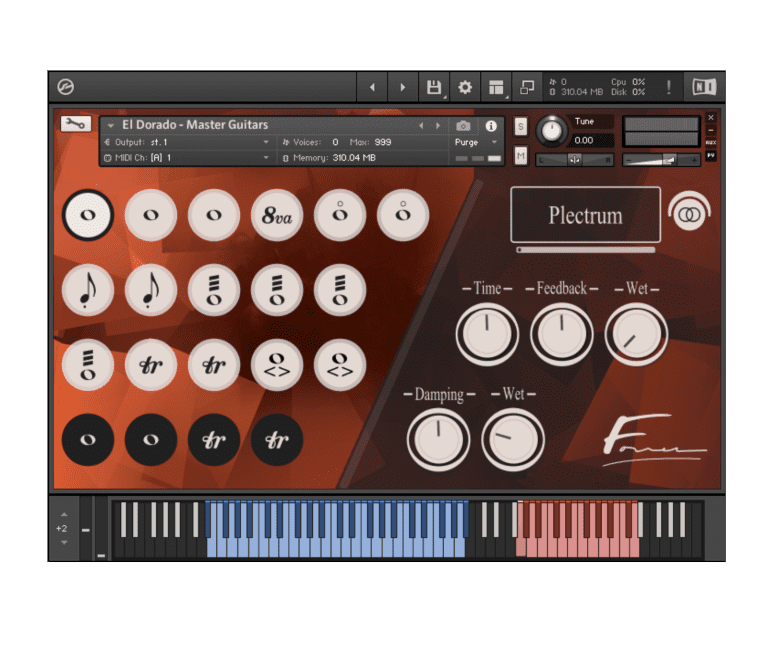
Task: Open the workspace layout panel icon
Action: tap(496, 87)
